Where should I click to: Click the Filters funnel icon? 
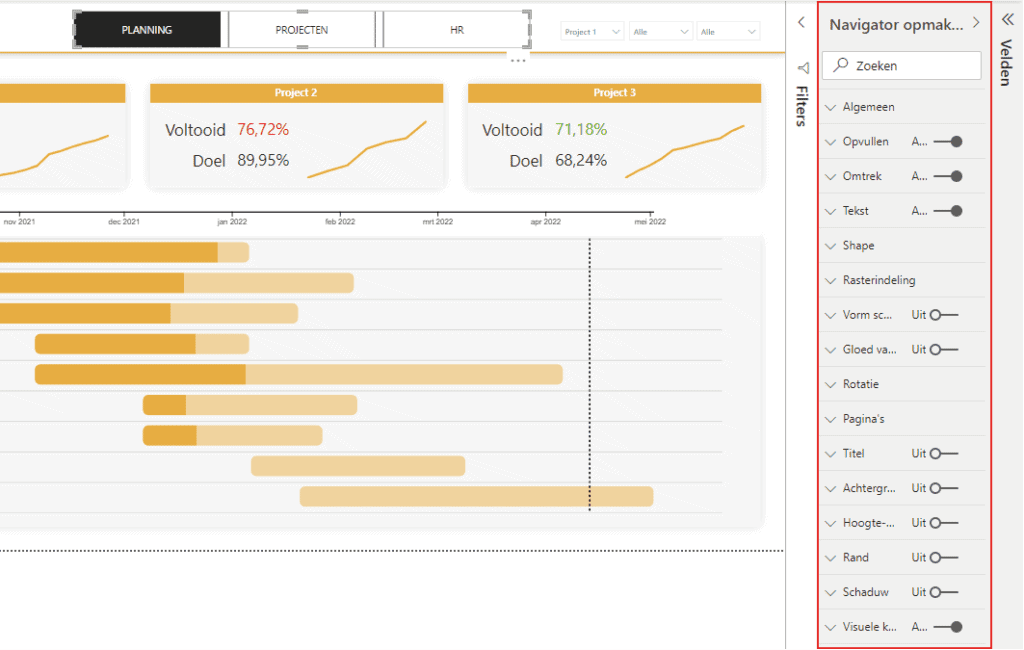pos(803,68)
